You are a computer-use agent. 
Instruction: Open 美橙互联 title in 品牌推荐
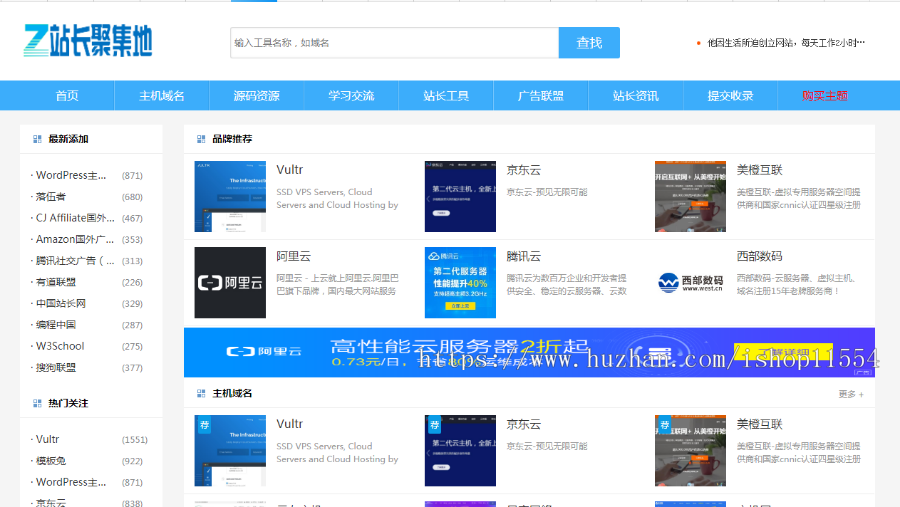[759, 170]
